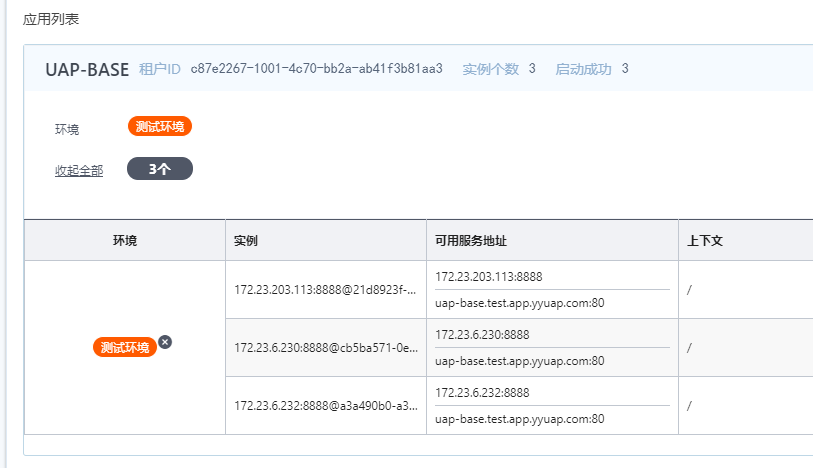Click service address 172.23.203.113:8888

tap(488, 277)
